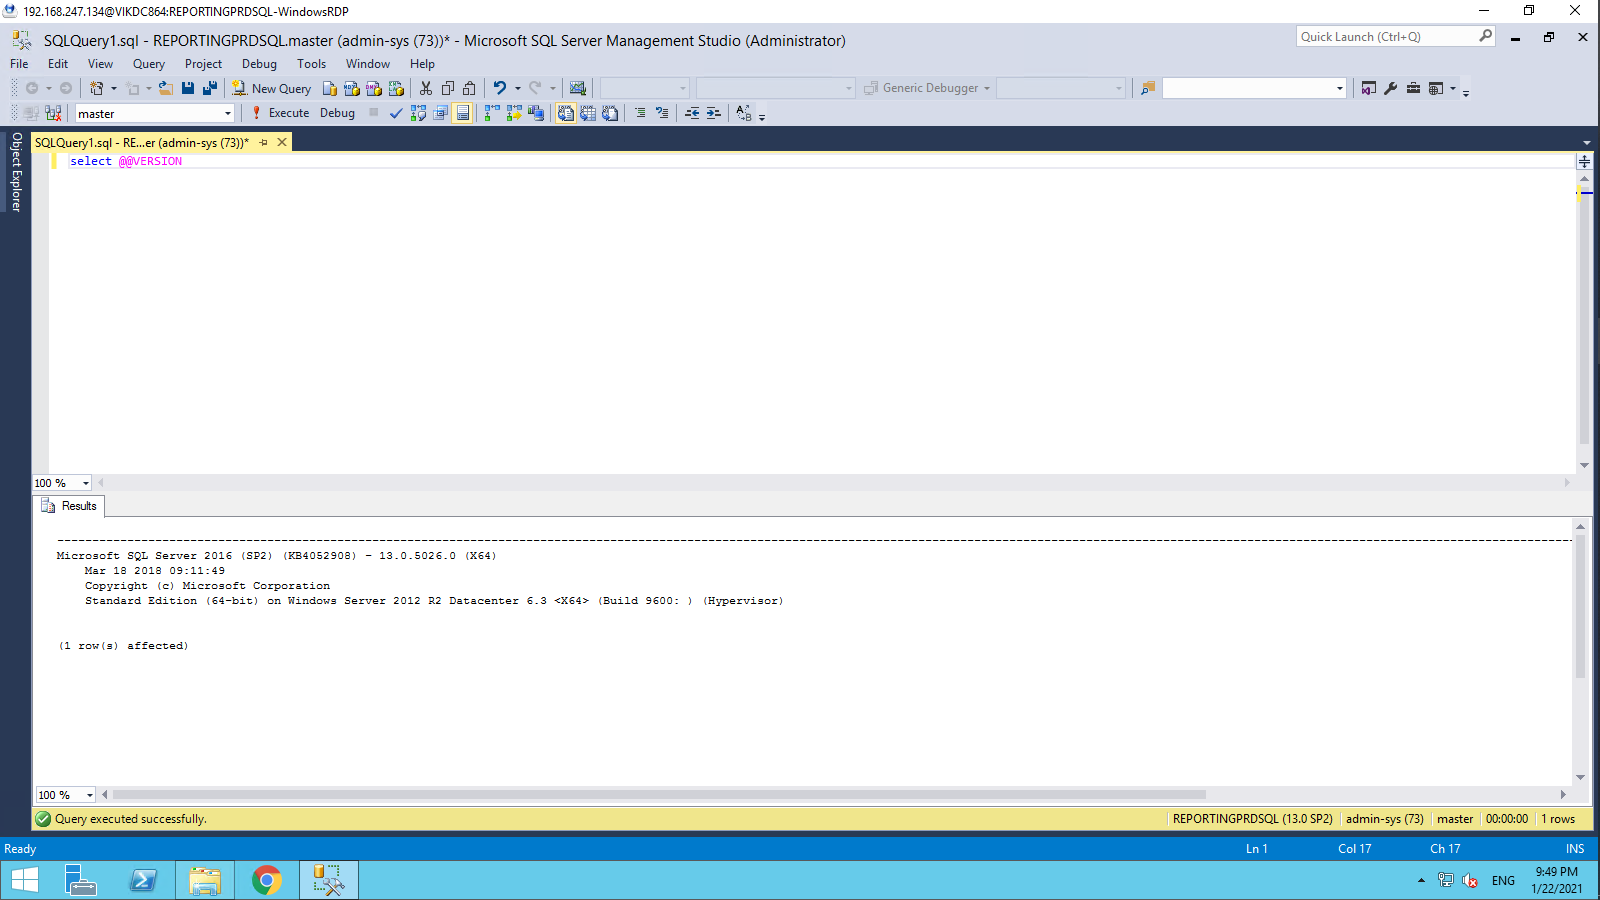1600x900 pixels.
Task: Pin the SQLQuery1.sql tab
Action: pyautogui.click(x=264, y=143)
